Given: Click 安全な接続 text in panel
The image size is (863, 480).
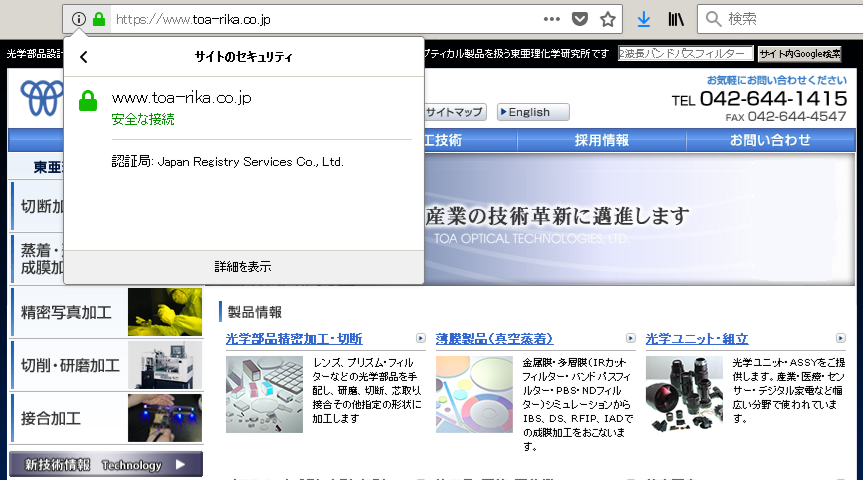Looking at the screenshot, I should [x=143, y=119].
